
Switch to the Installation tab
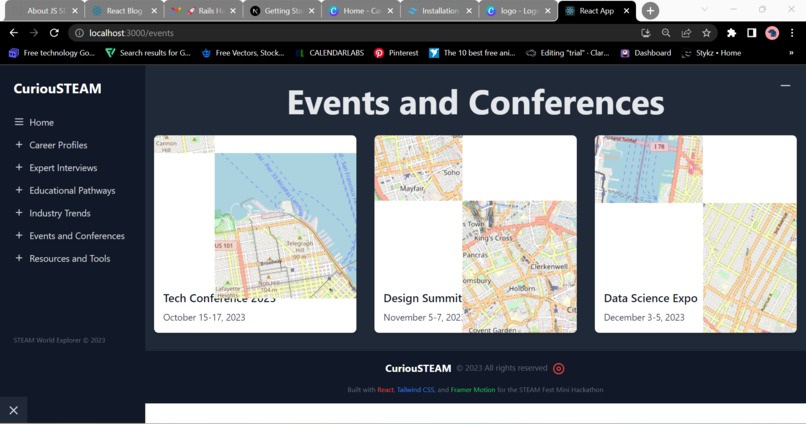point(439,11)
